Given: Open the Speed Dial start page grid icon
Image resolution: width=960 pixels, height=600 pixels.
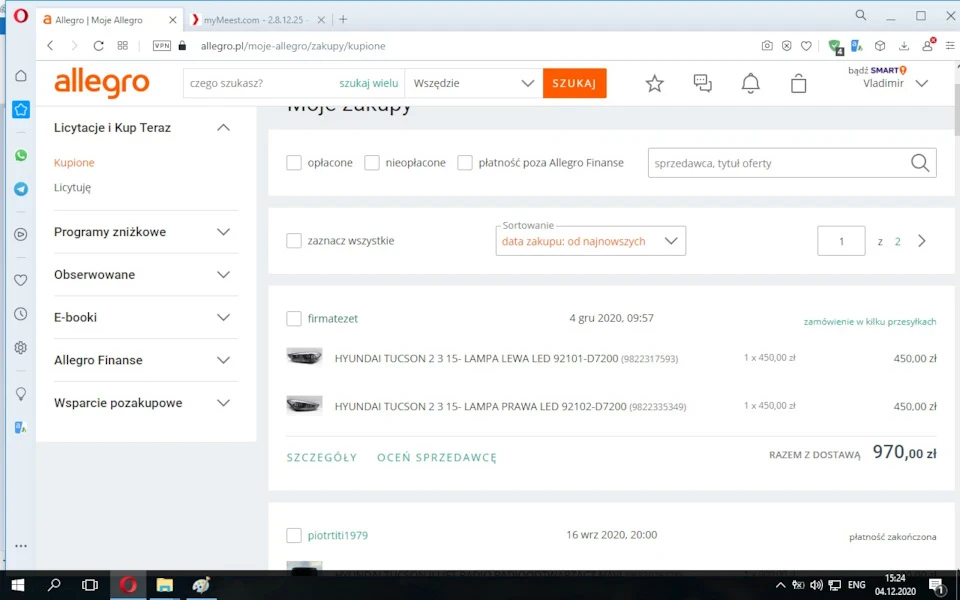Looking at the screenshot, I should (x=122, y=46).
